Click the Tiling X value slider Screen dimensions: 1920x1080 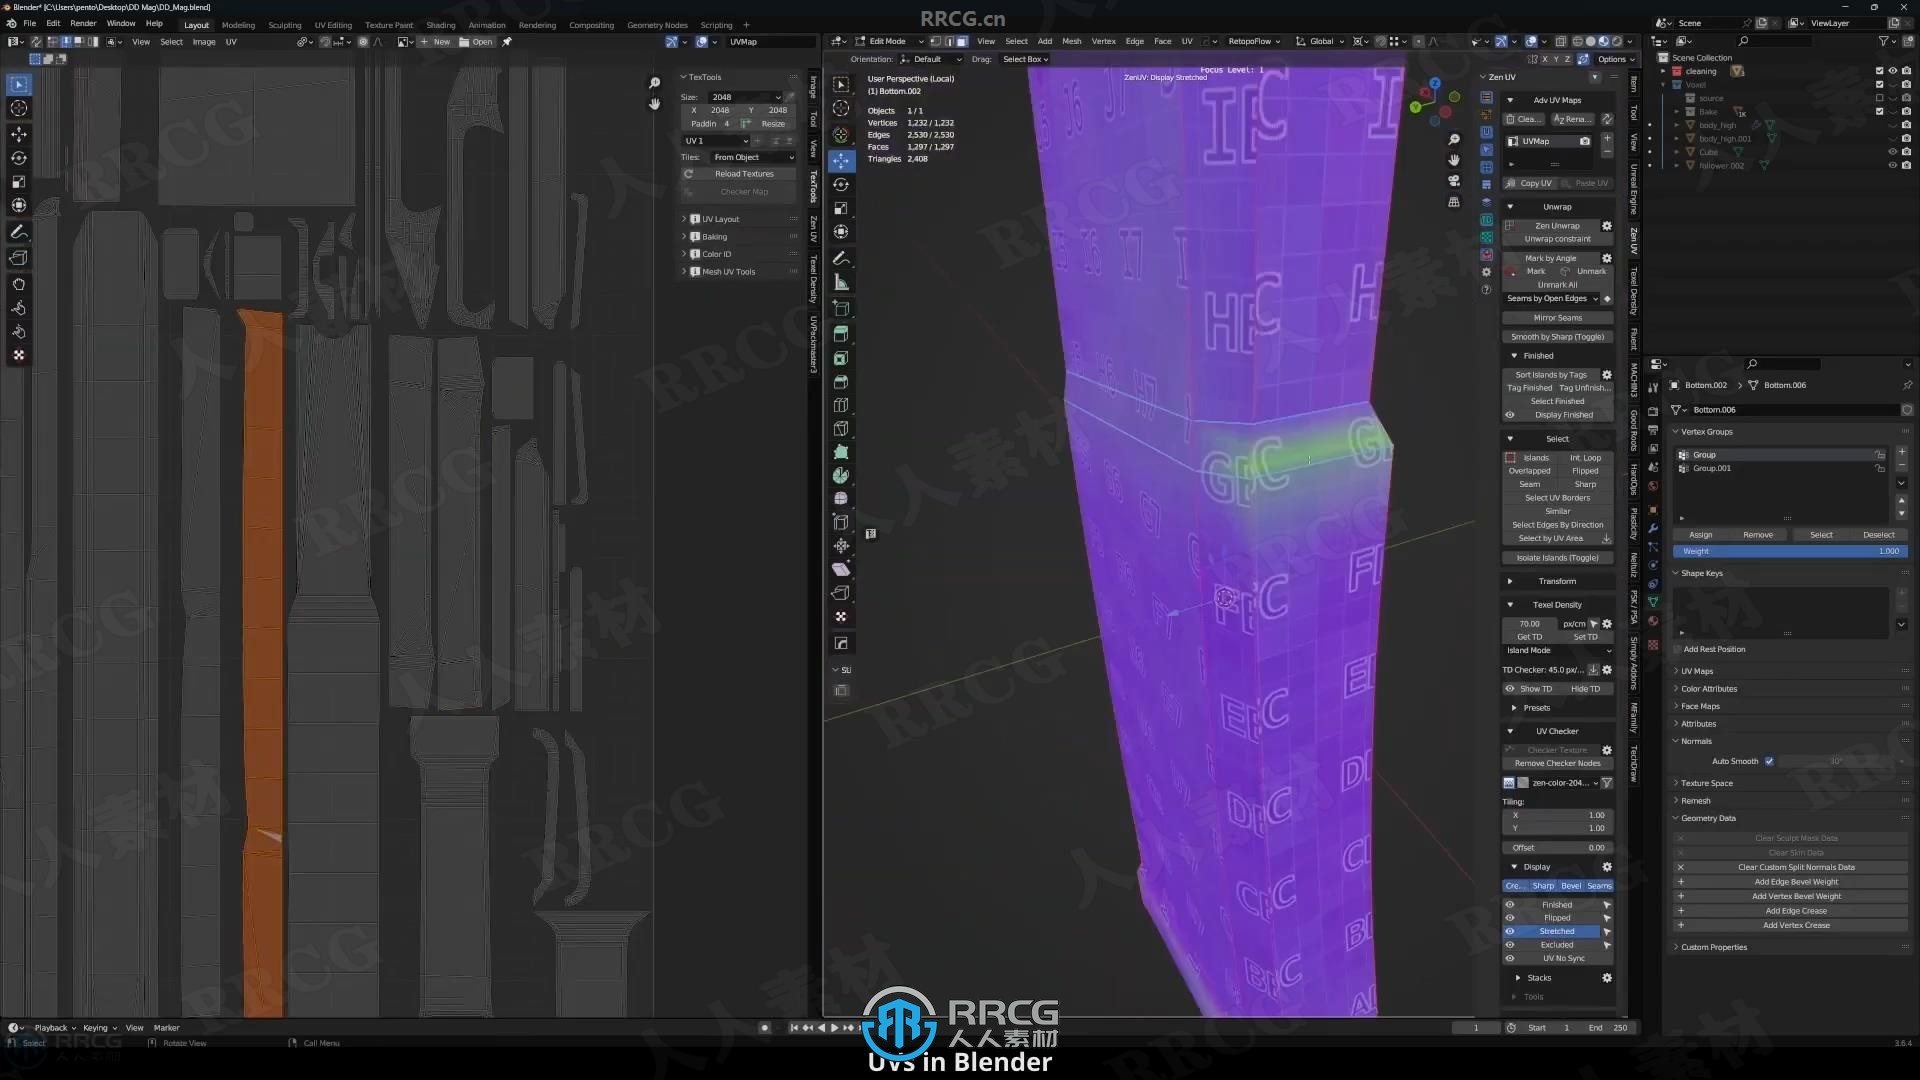[1558, 815]
